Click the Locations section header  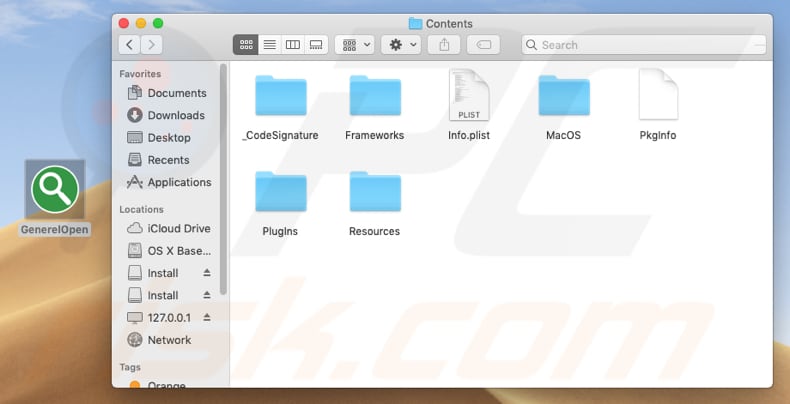point(142,210)
